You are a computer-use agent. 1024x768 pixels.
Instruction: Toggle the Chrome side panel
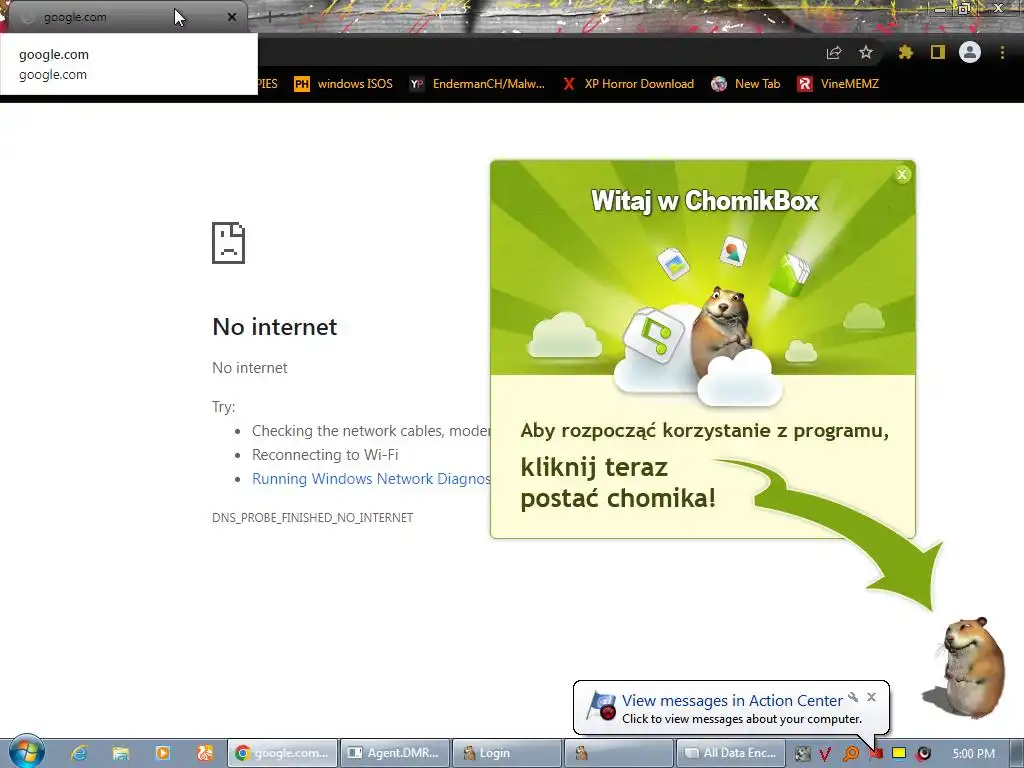(938, 52)
